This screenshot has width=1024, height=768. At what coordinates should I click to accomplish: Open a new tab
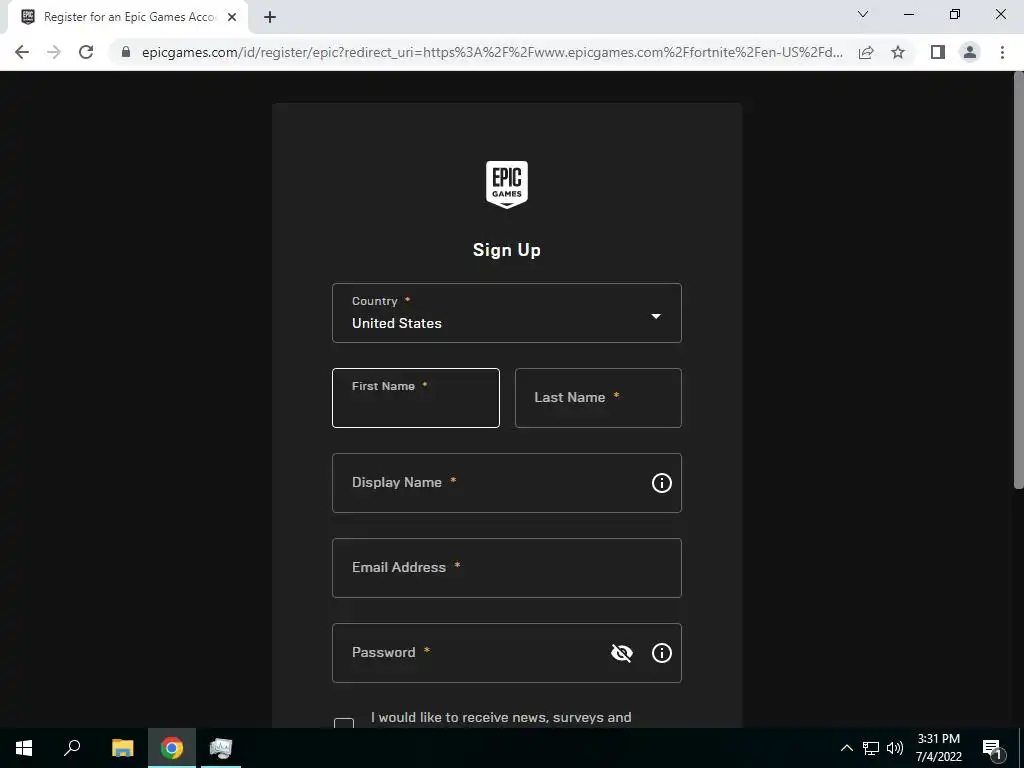tap(270, 17)
